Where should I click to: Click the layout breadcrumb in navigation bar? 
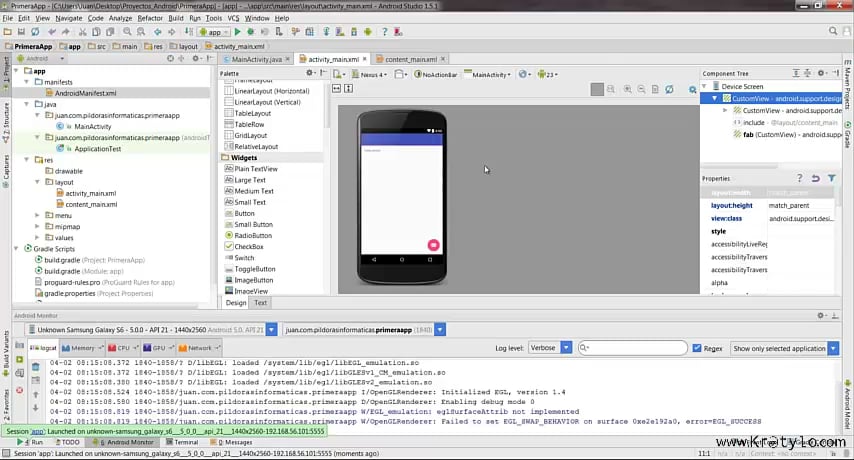[184, 46]
